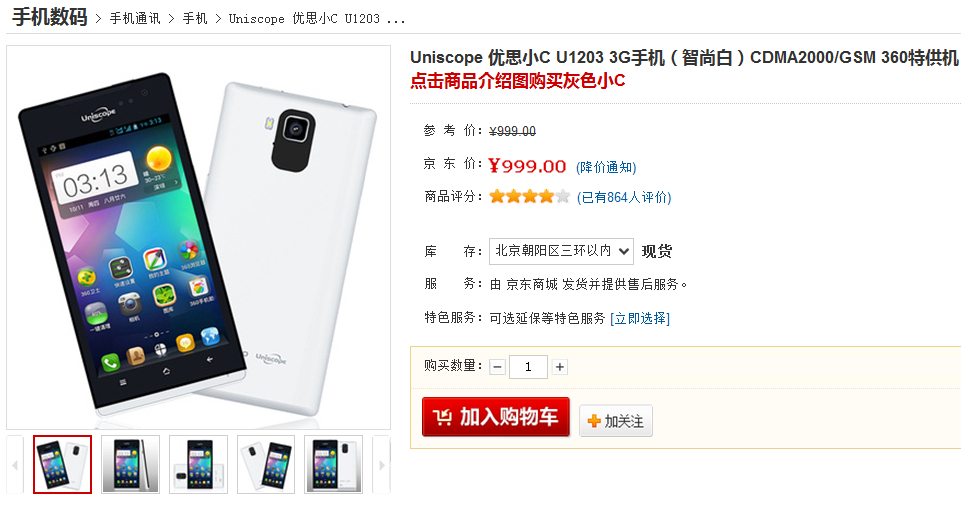Show next thumbnails with right arrow
This screenshot has height=509, width=961.
[381, 465]
